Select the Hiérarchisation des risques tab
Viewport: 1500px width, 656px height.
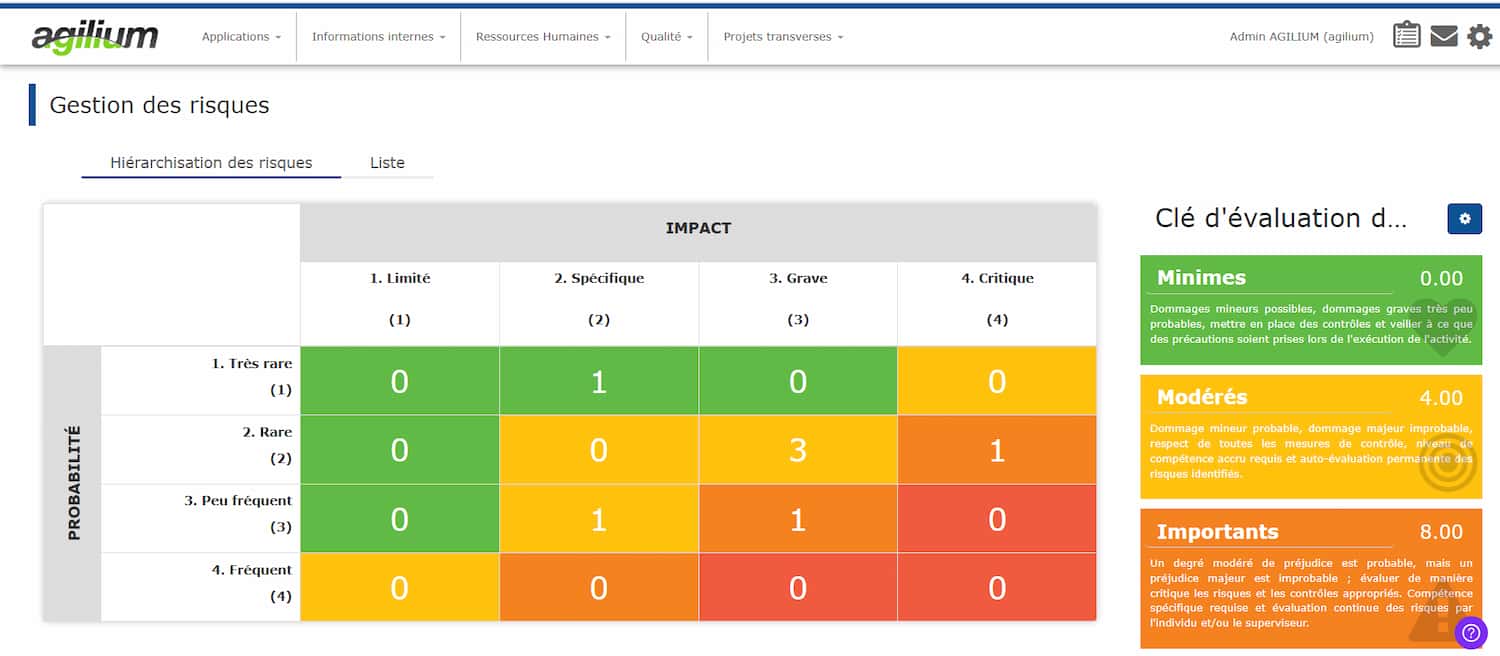pos(211,163)
